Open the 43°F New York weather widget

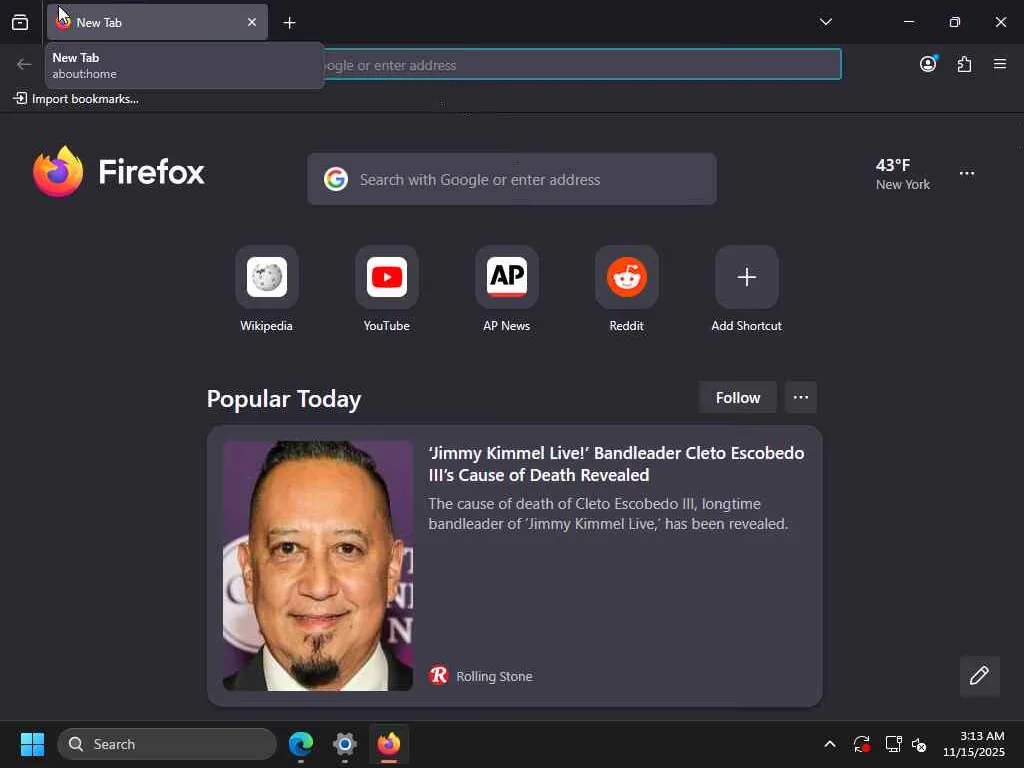click(903, 174)
